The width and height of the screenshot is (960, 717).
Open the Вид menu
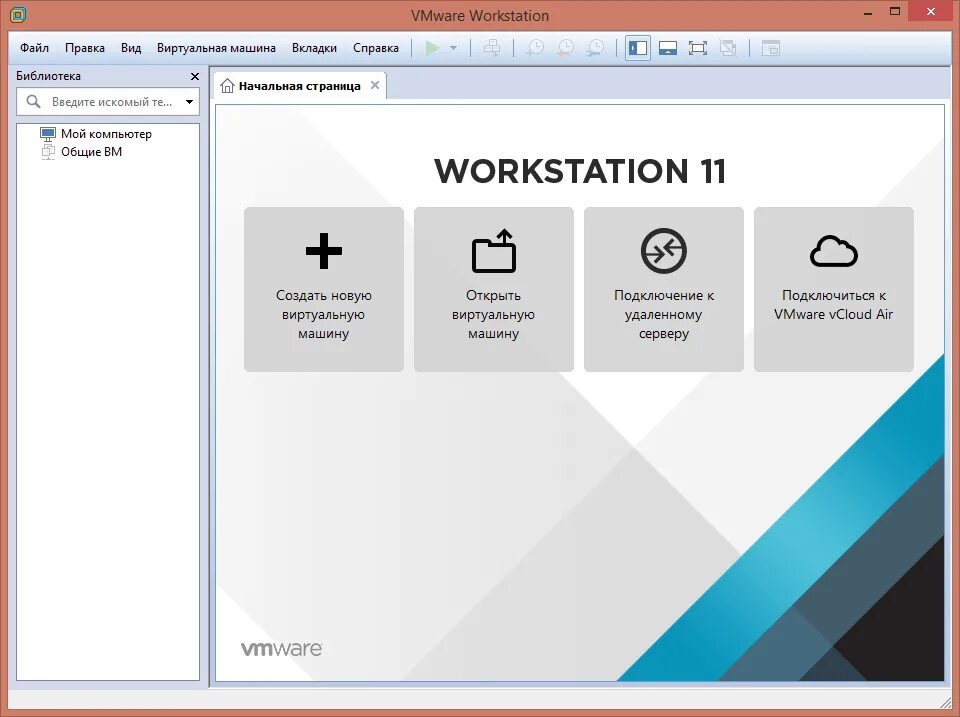click(130, 48)
